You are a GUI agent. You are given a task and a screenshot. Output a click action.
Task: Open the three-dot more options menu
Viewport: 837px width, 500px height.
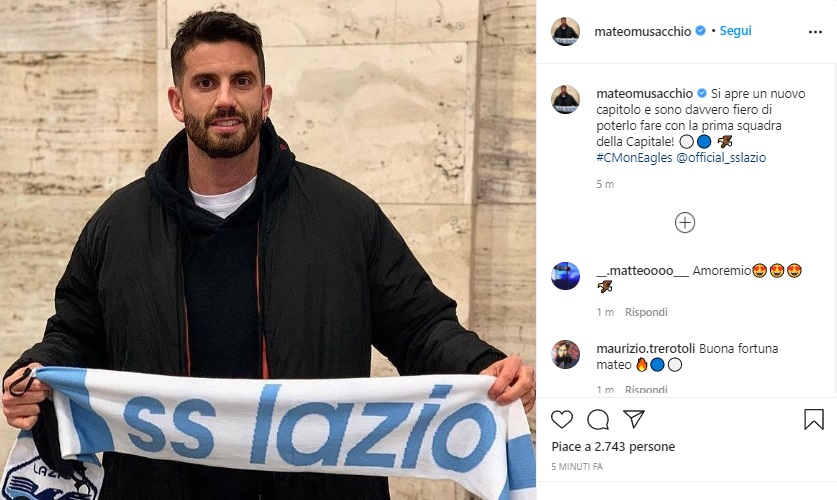pos(815,33)
